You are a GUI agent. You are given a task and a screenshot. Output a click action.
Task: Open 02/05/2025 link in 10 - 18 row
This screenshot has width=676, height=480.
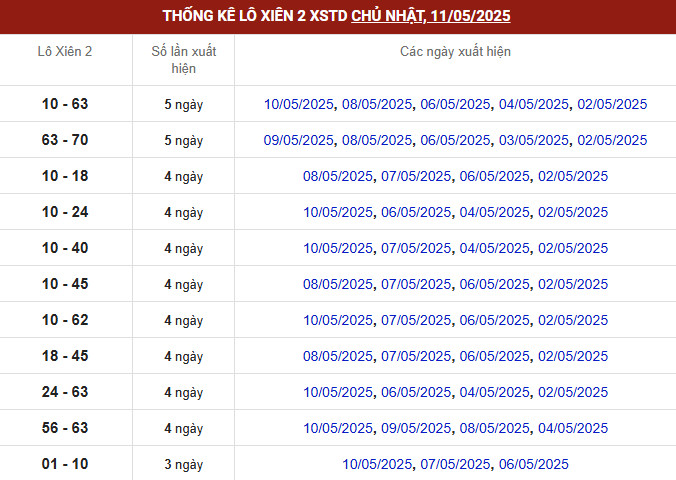click(x=573, y=176)
